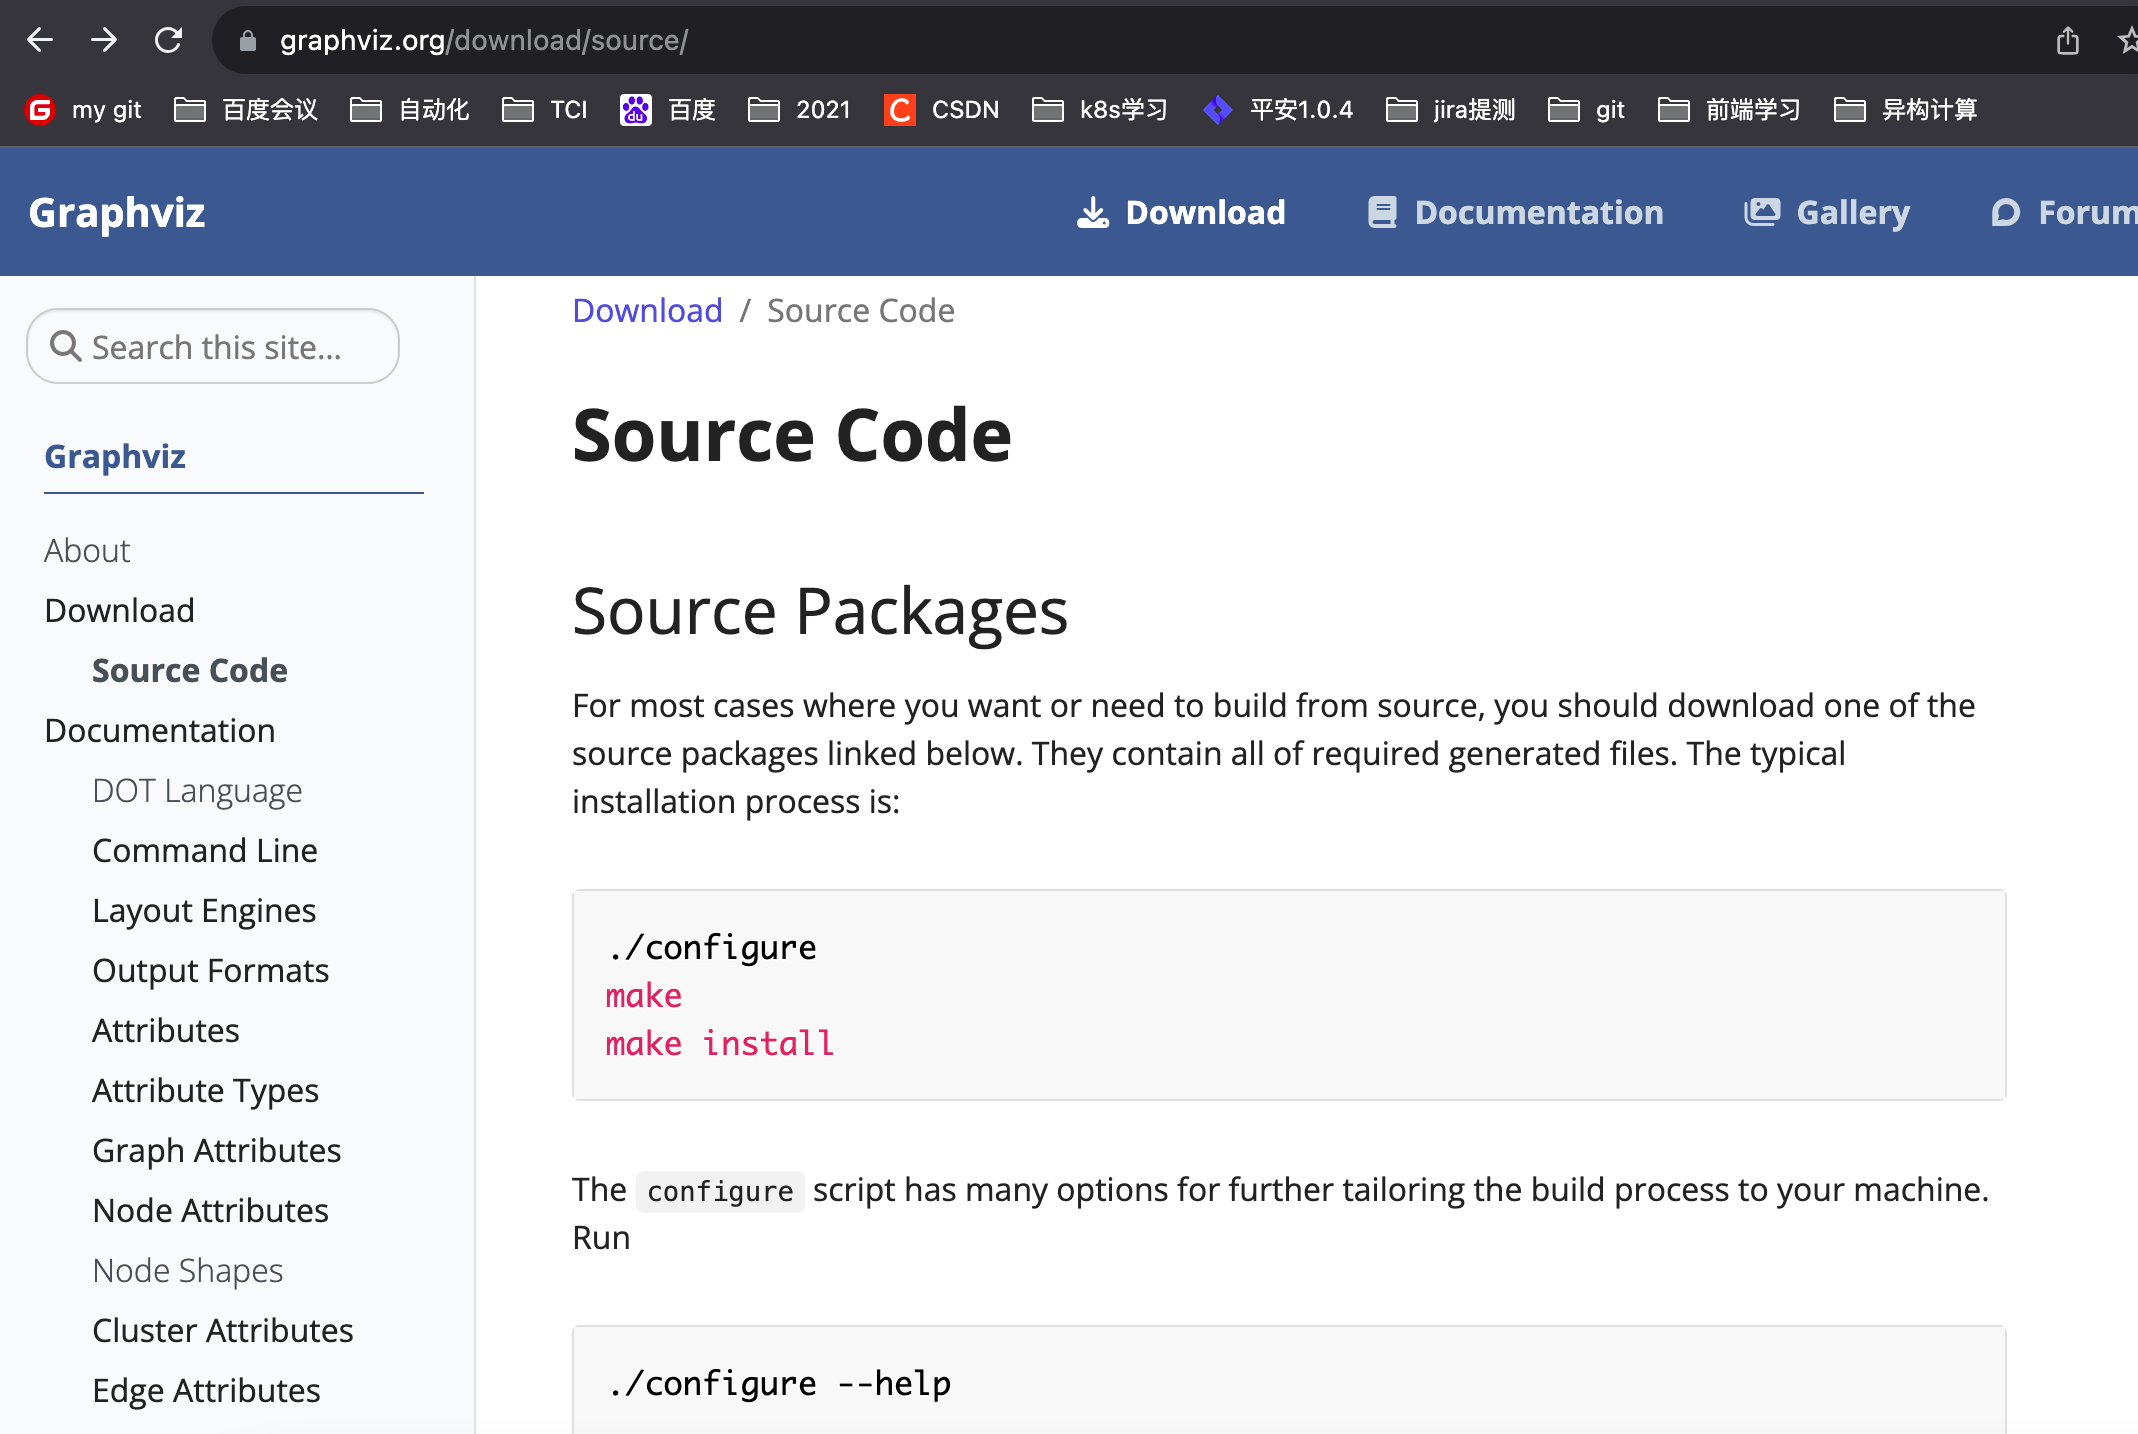
Task: Open Graph Attributes in the sidebar
Action: pos(217,1150)
